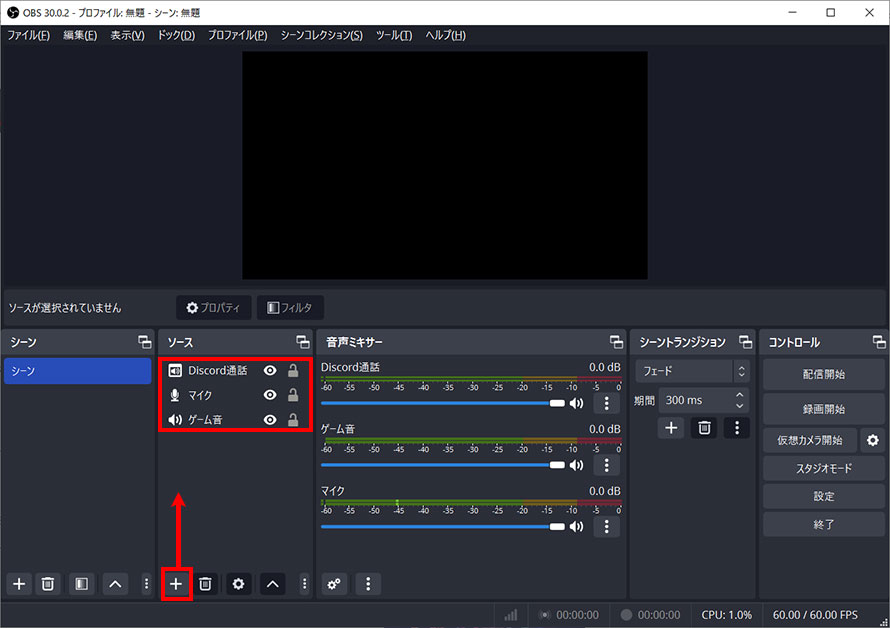Float the Scene Transitions dock panel
Viewport: 890px width, 628px height.
(x=745, y=342)
